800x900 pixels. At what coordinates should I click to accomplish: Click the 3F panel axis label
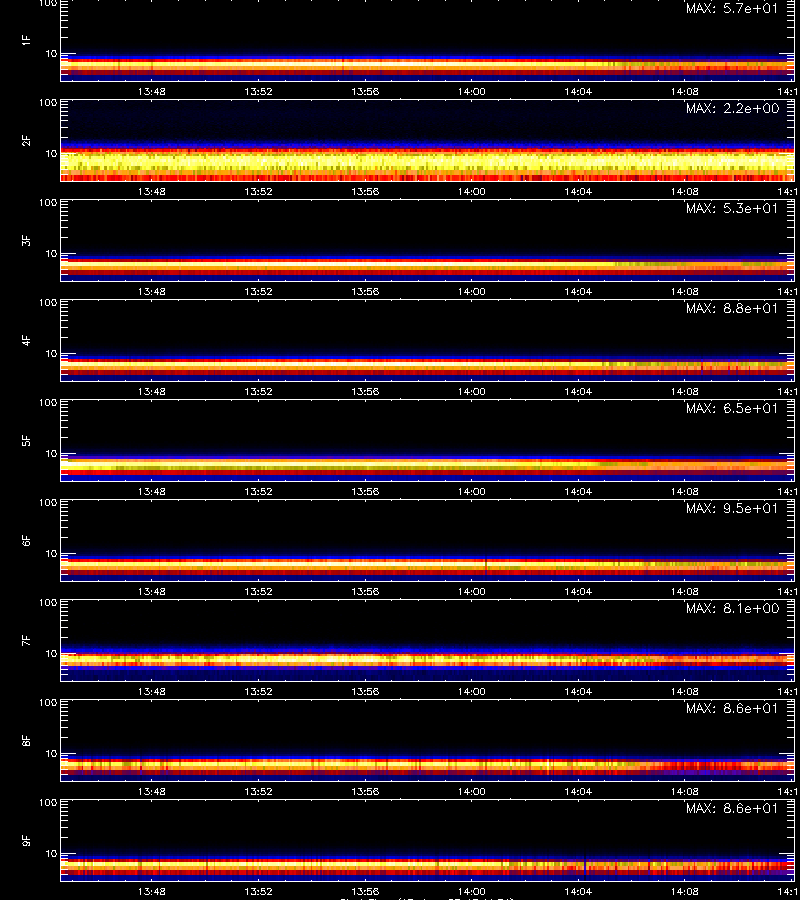26,240
